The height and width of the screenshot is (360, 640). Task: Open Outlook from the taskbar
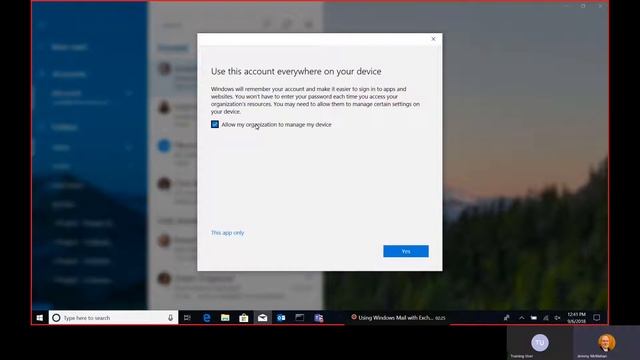281,318
